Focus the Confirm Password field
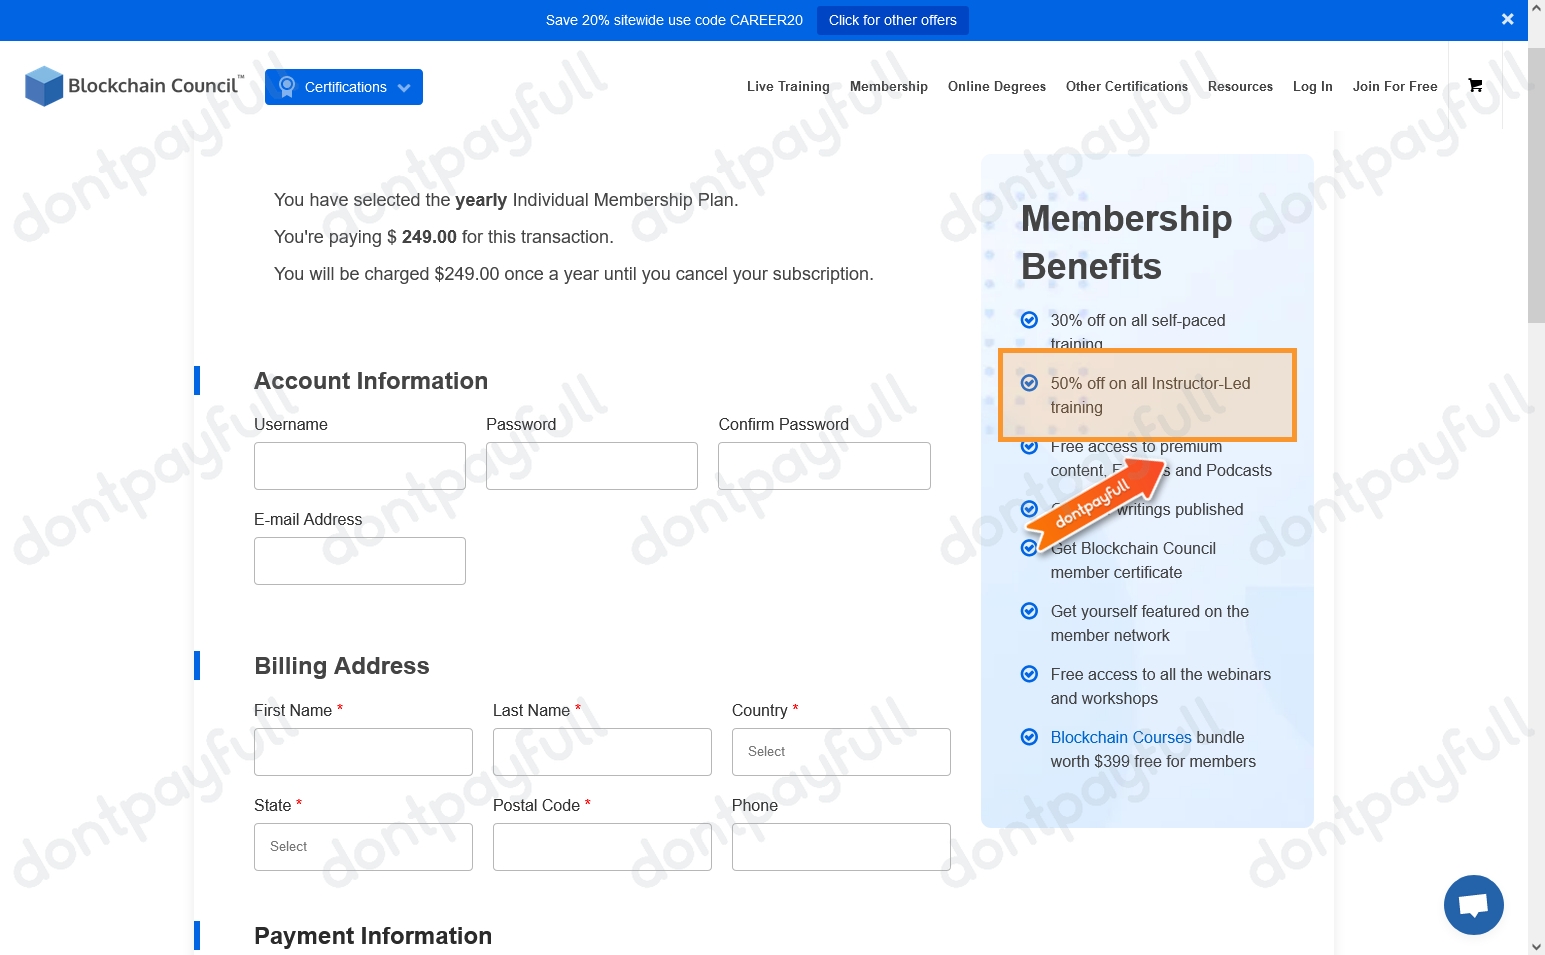Viewport: 1545px width, 955px height. 824,466
